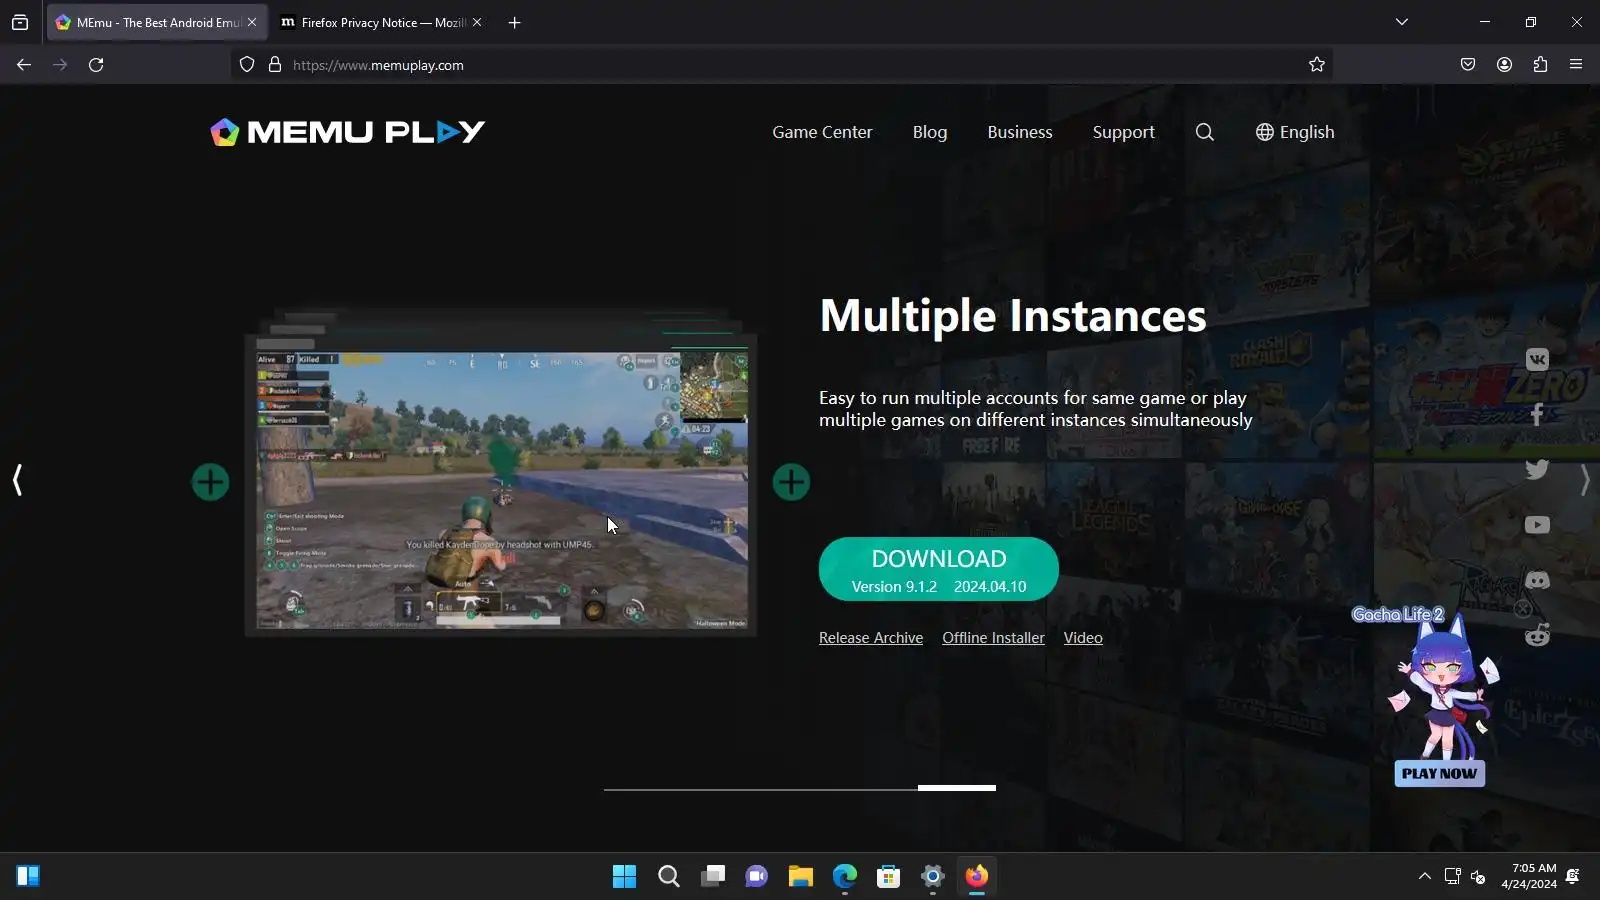Open MEmu's Discord server icon

[x=1537, y=580]
